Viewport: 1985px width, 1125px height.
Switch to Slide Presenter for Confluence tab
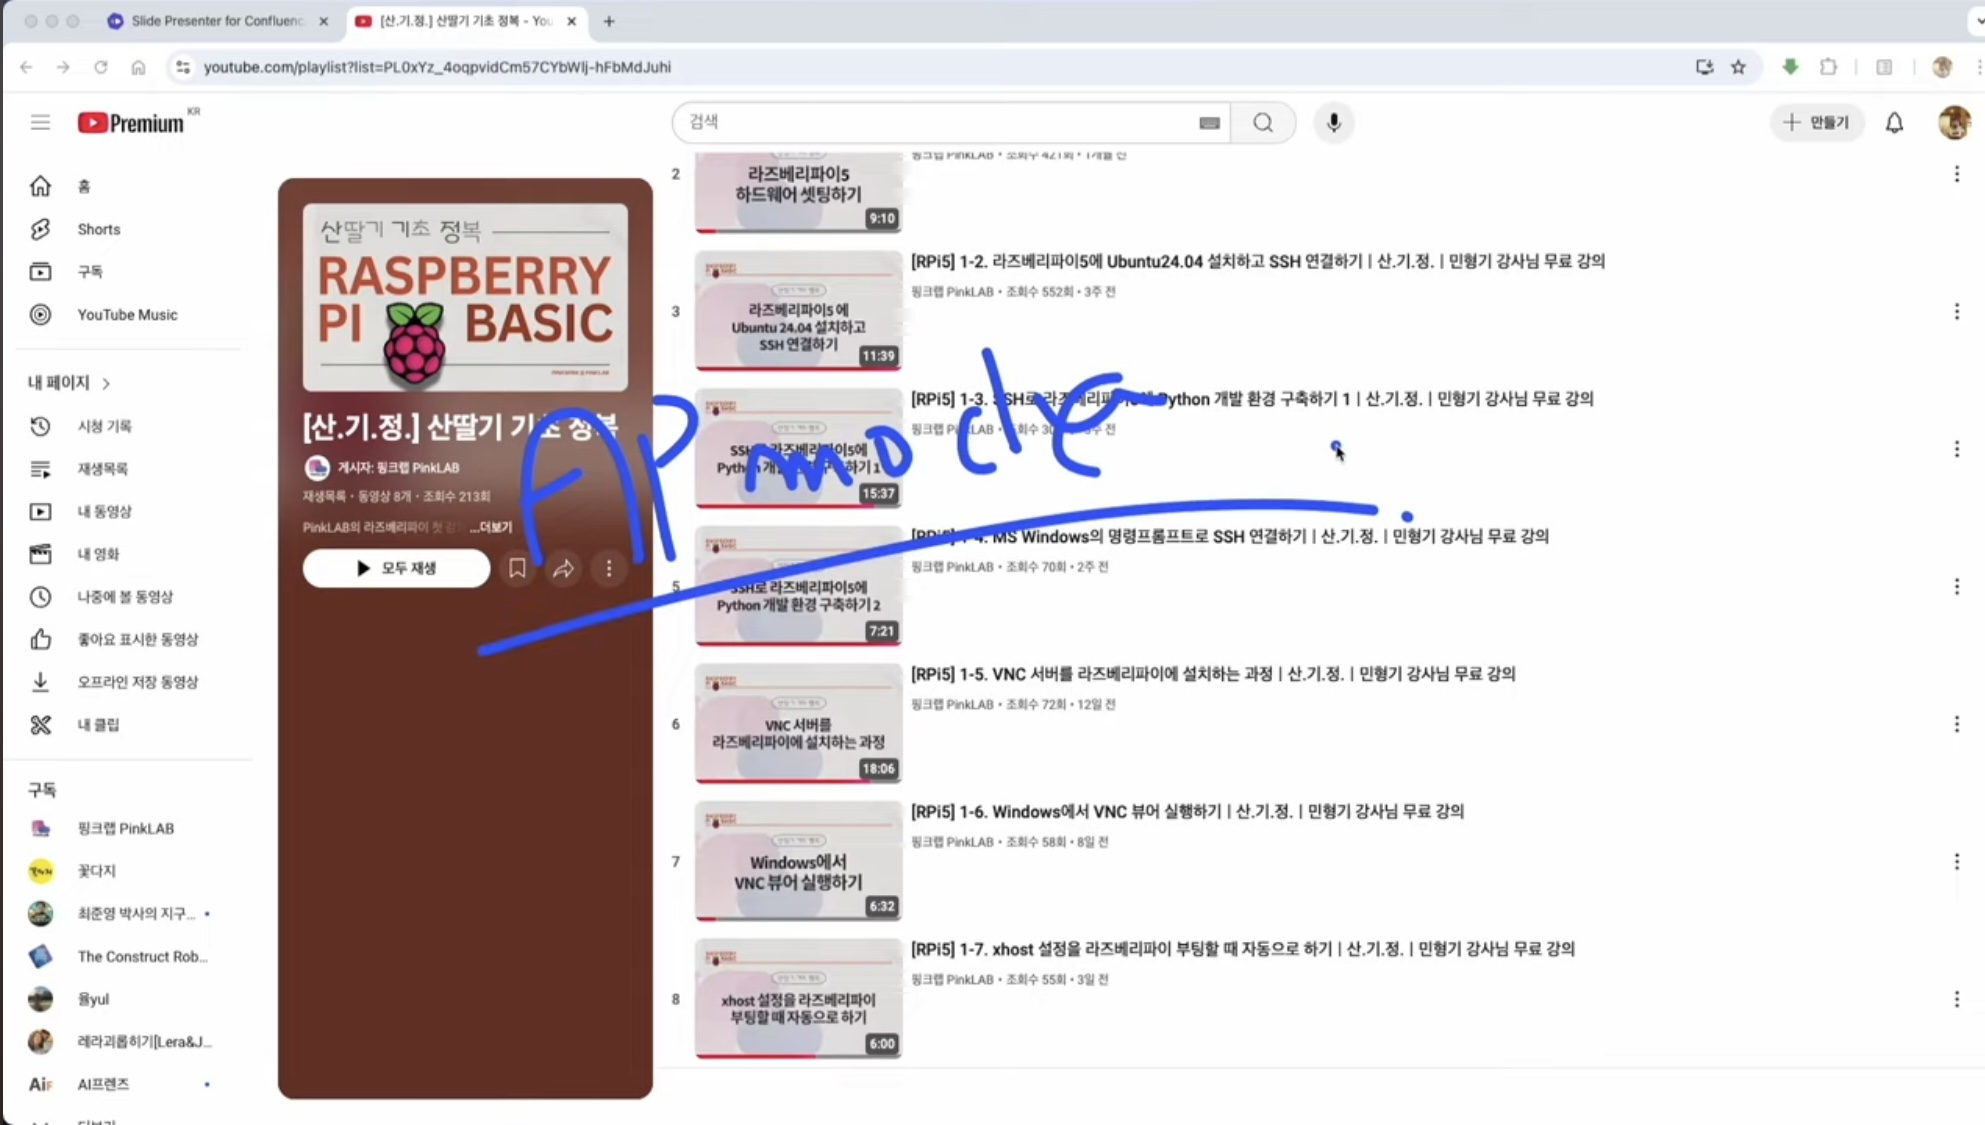click(216, 20)
